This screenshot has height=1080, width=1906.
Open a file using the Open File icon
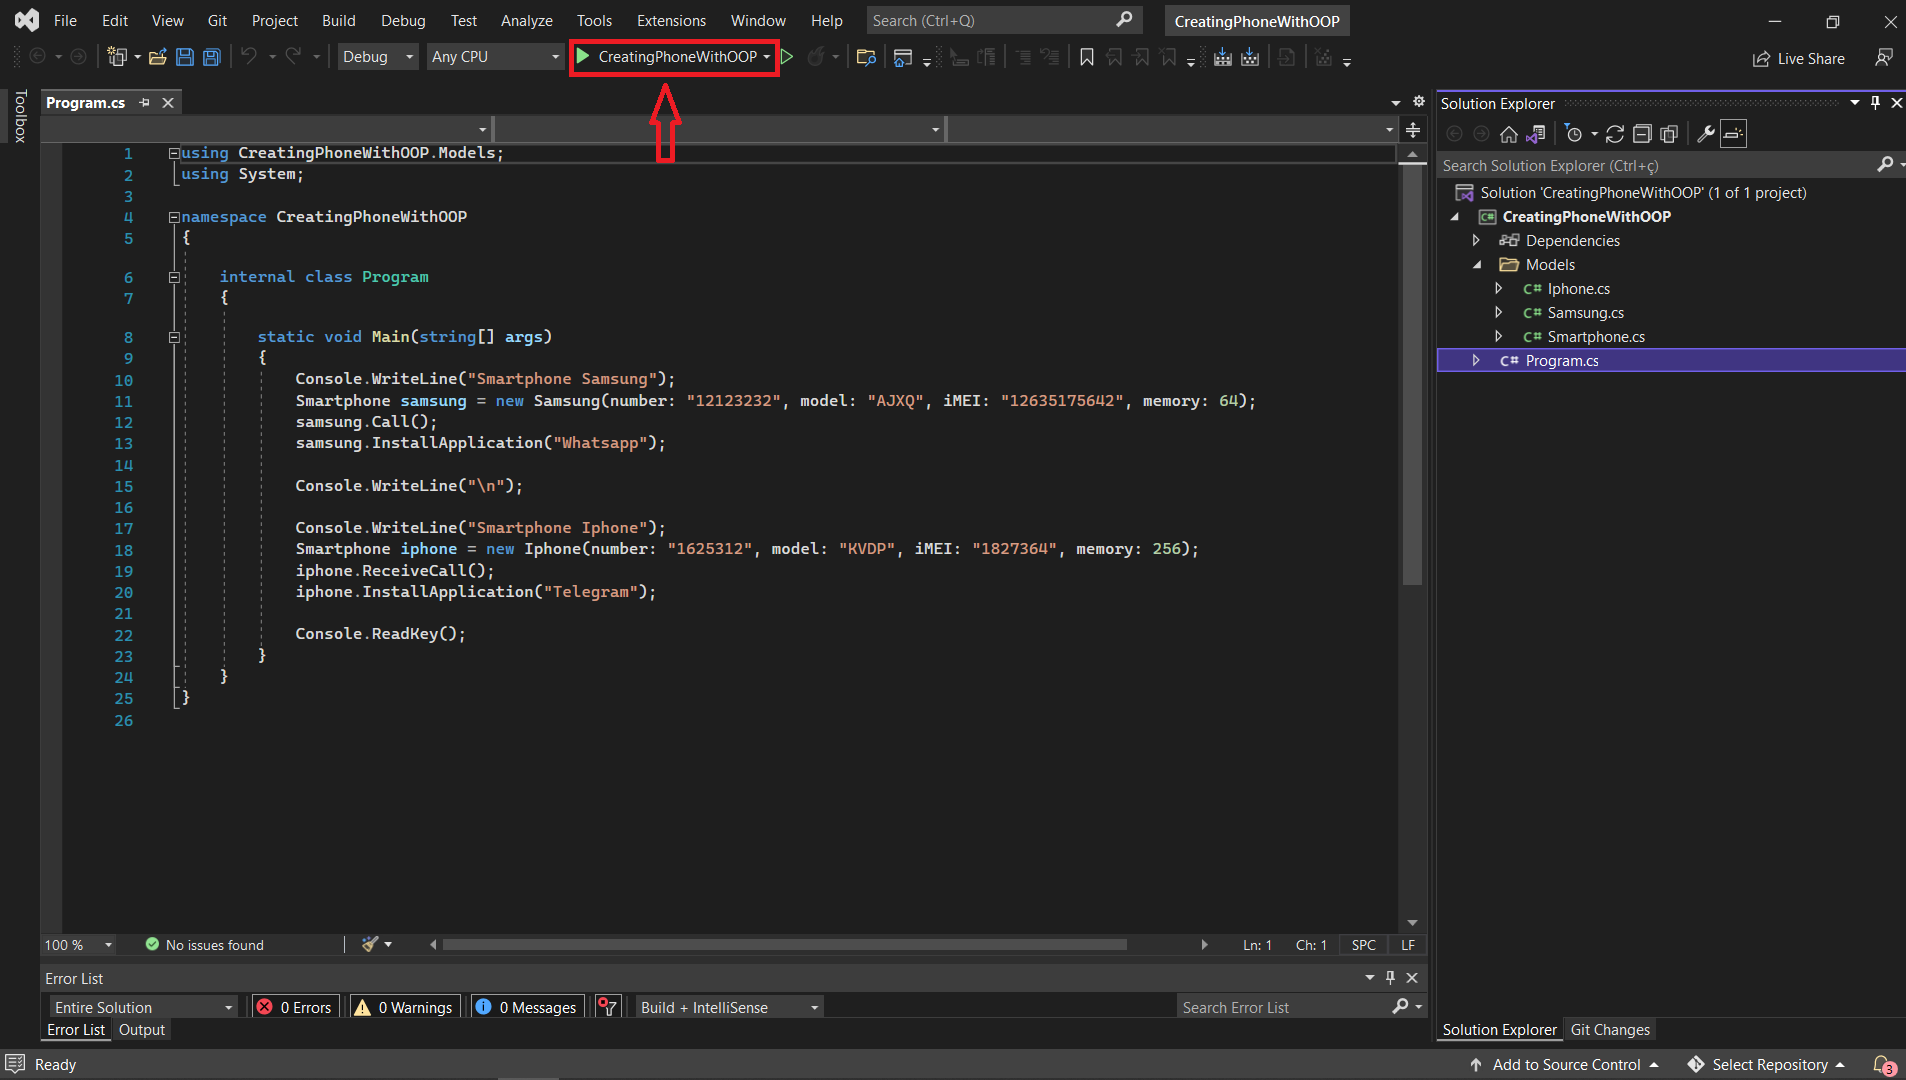[157, 57]
